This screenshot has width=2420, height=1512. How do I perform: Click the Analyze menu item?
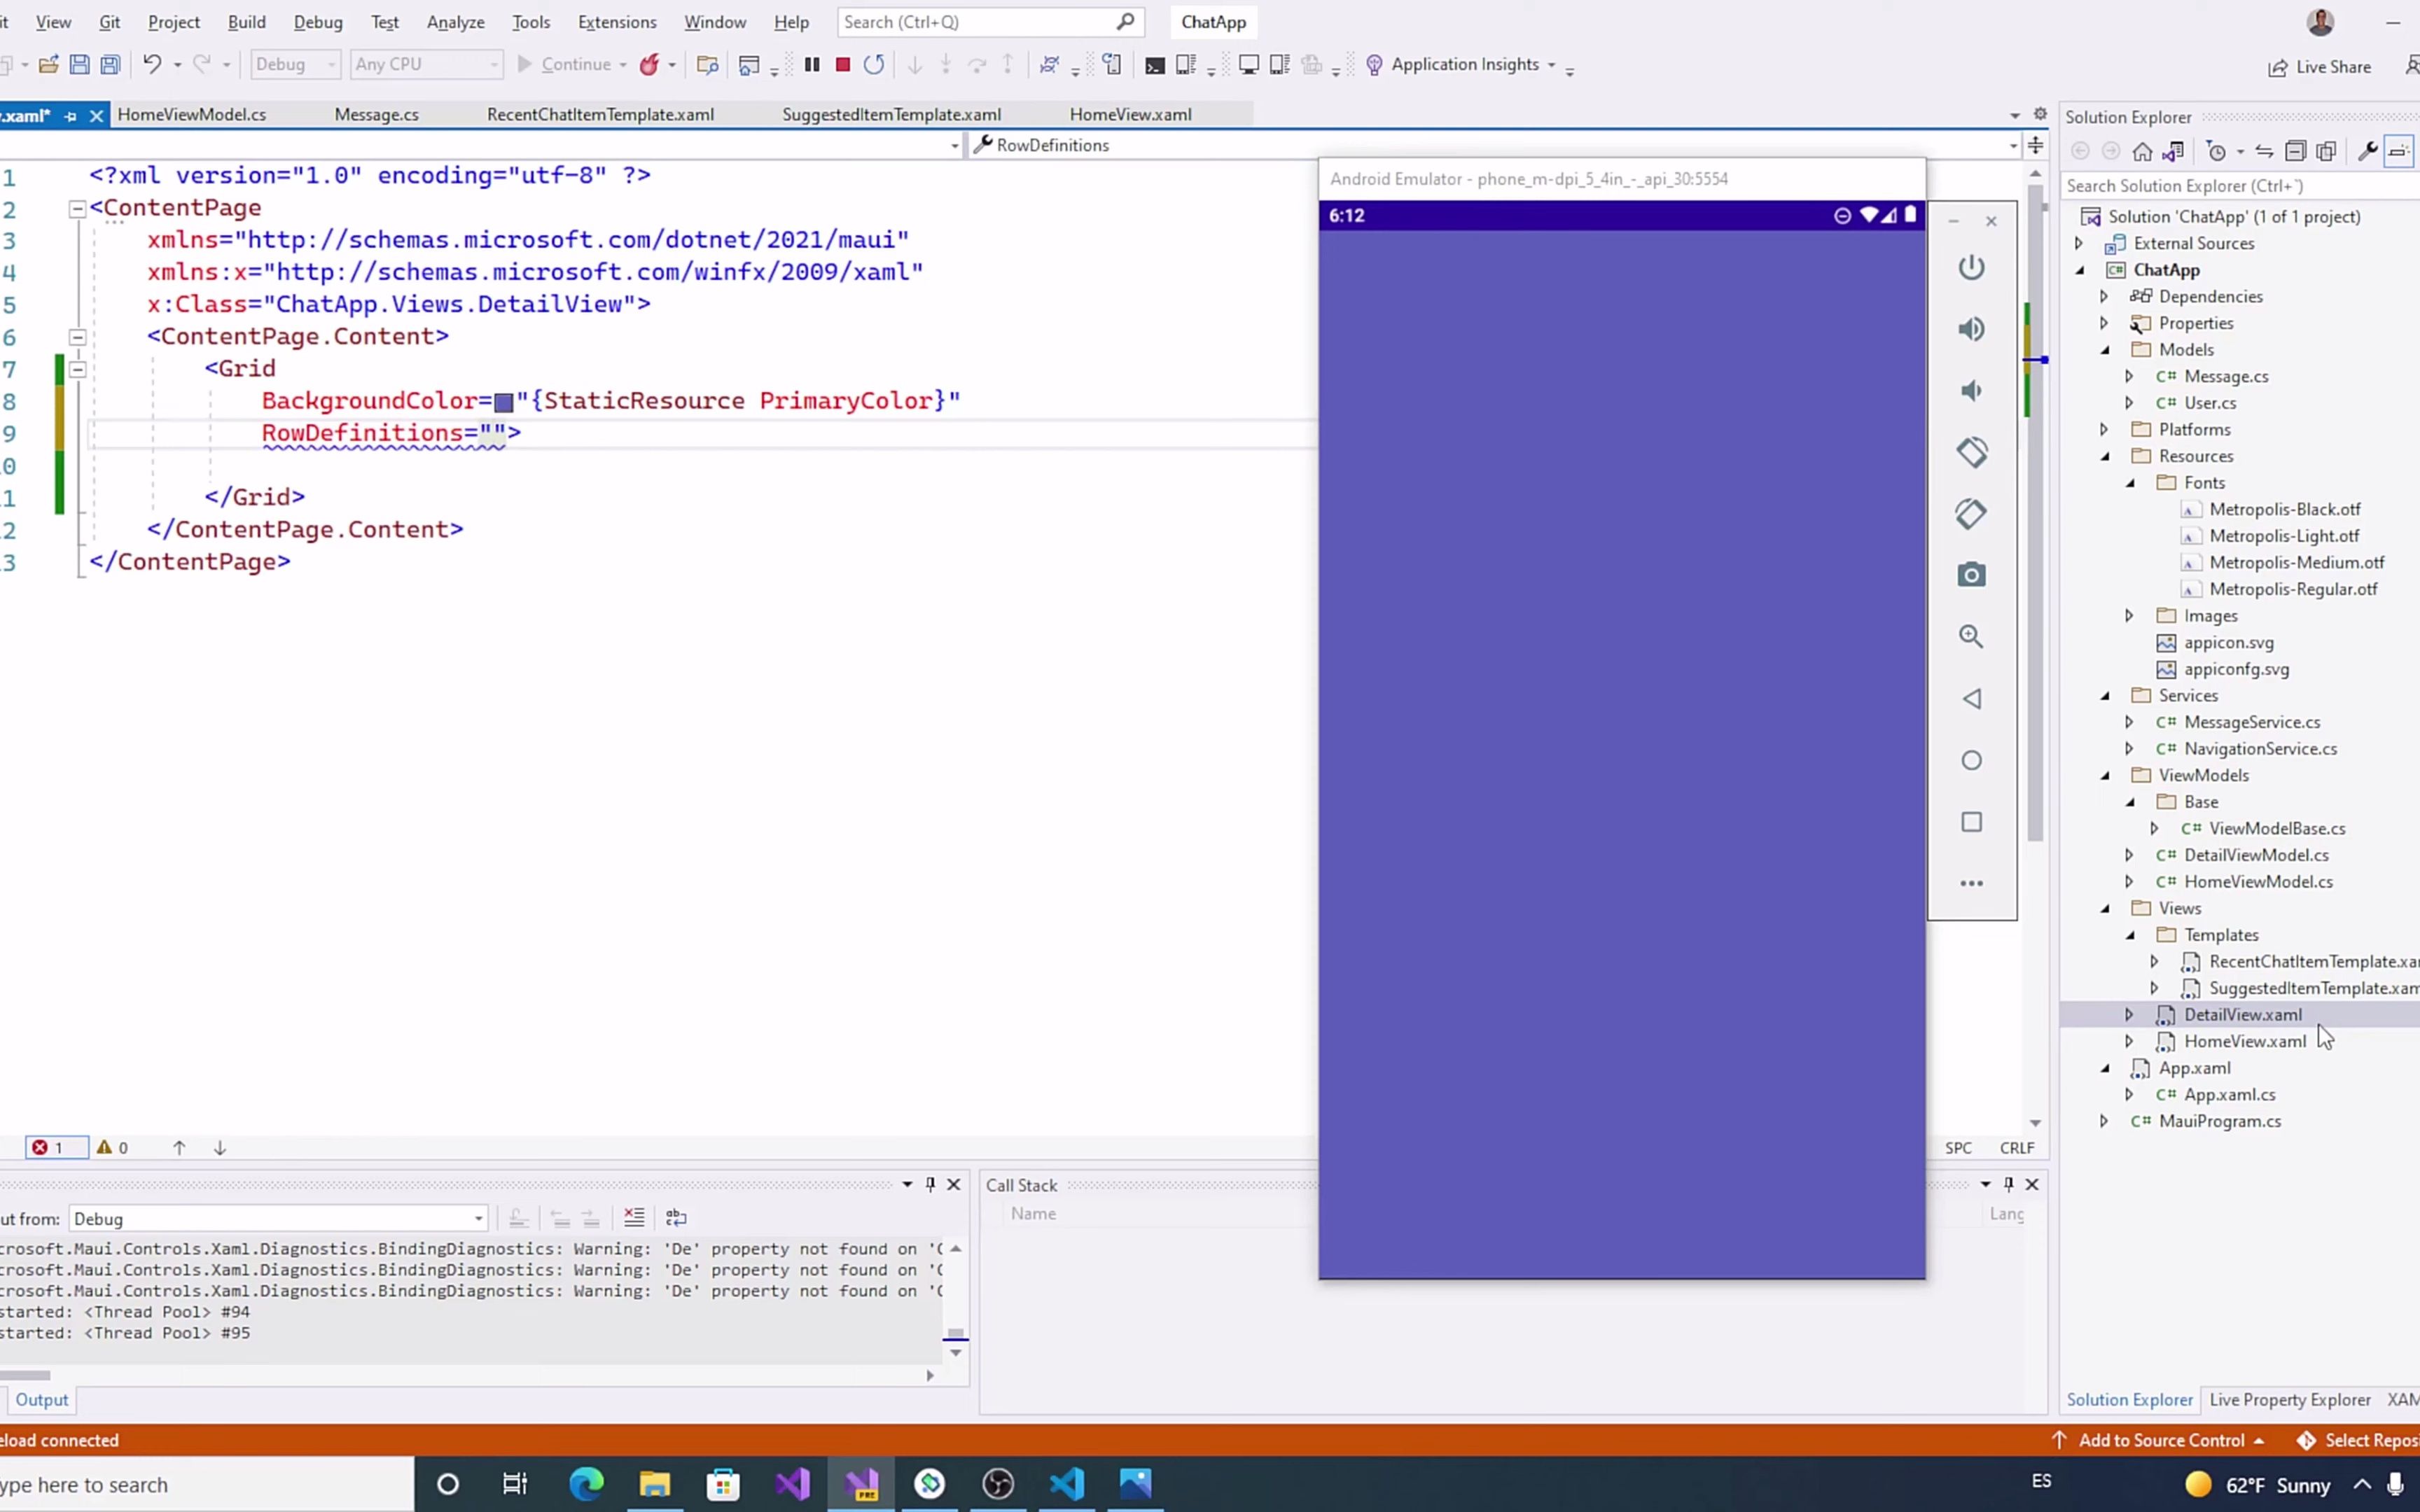click(x=454, y=22)
